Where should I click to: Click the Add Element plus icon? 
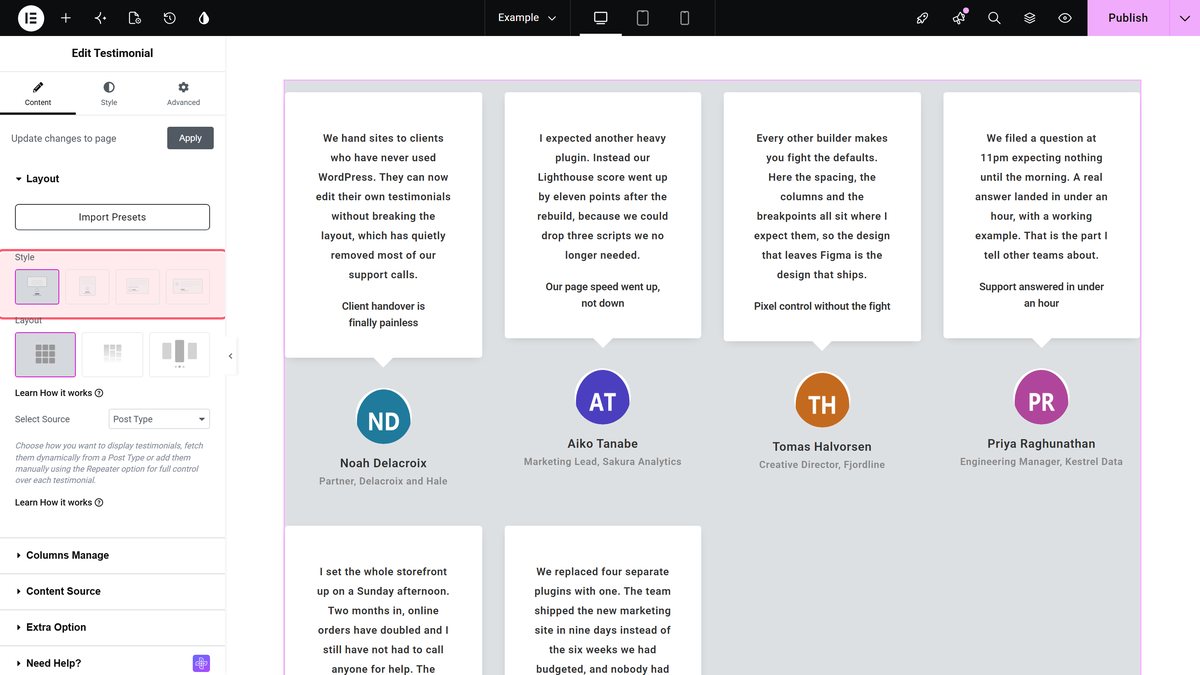[66, 18]
